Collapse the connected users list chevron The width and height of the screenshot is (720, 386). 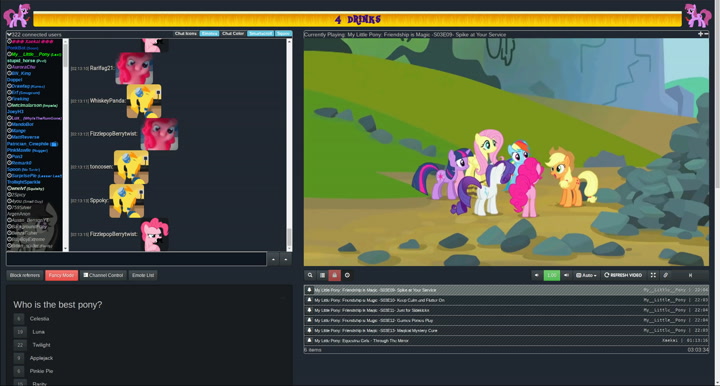click(x=9, y=34)
